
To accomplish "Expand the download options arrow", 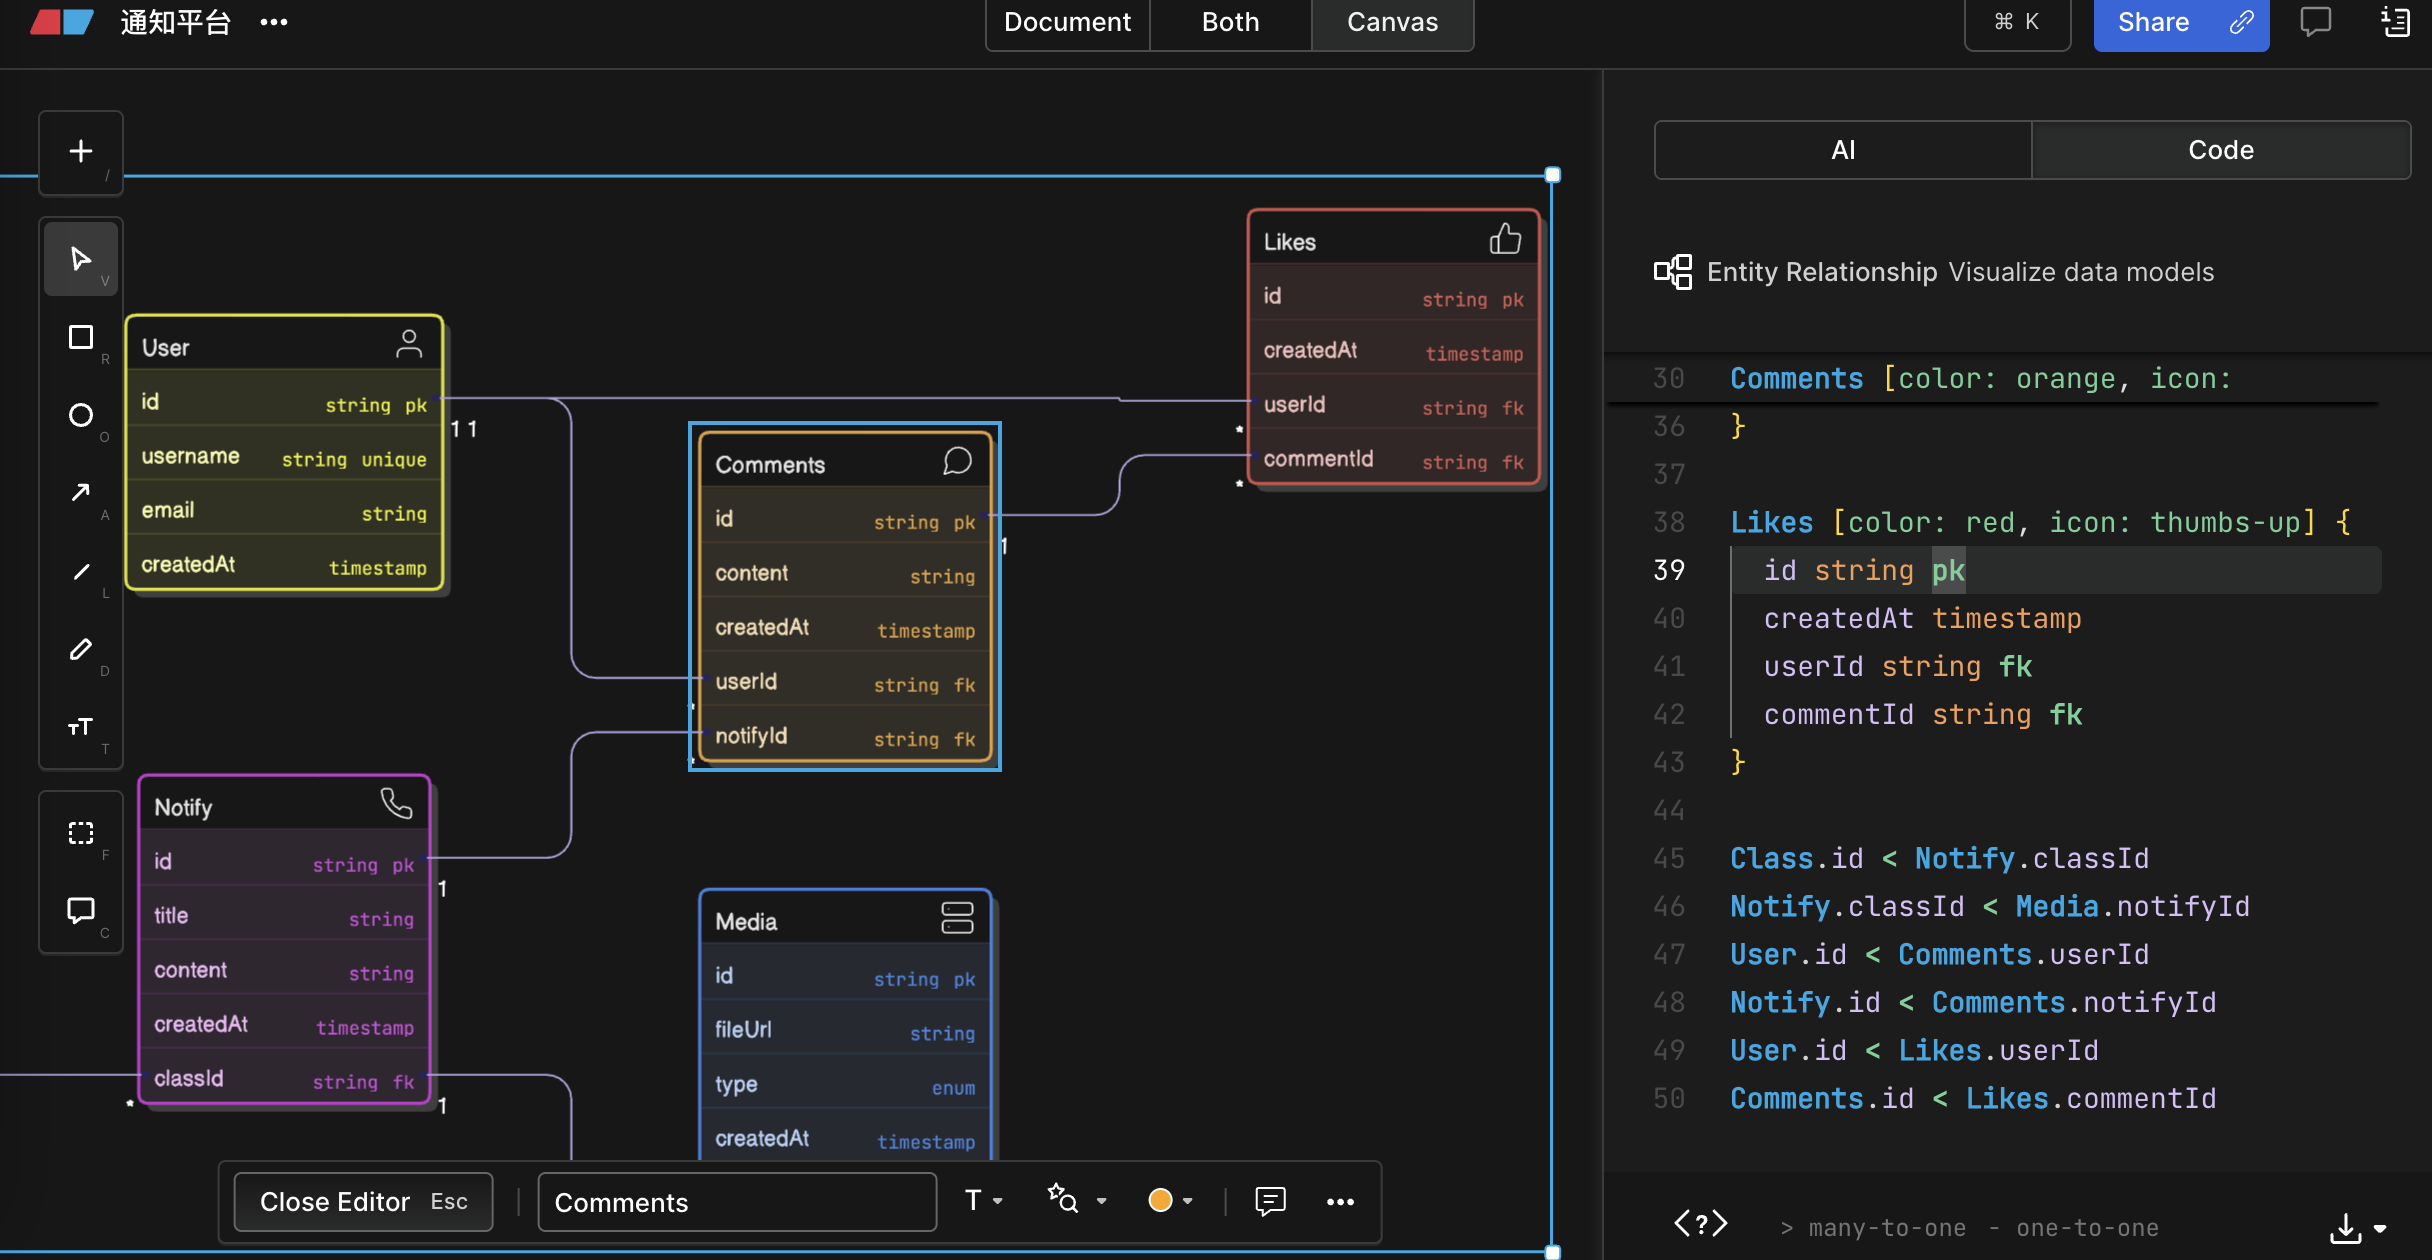I will (x=2380, y=1229).
